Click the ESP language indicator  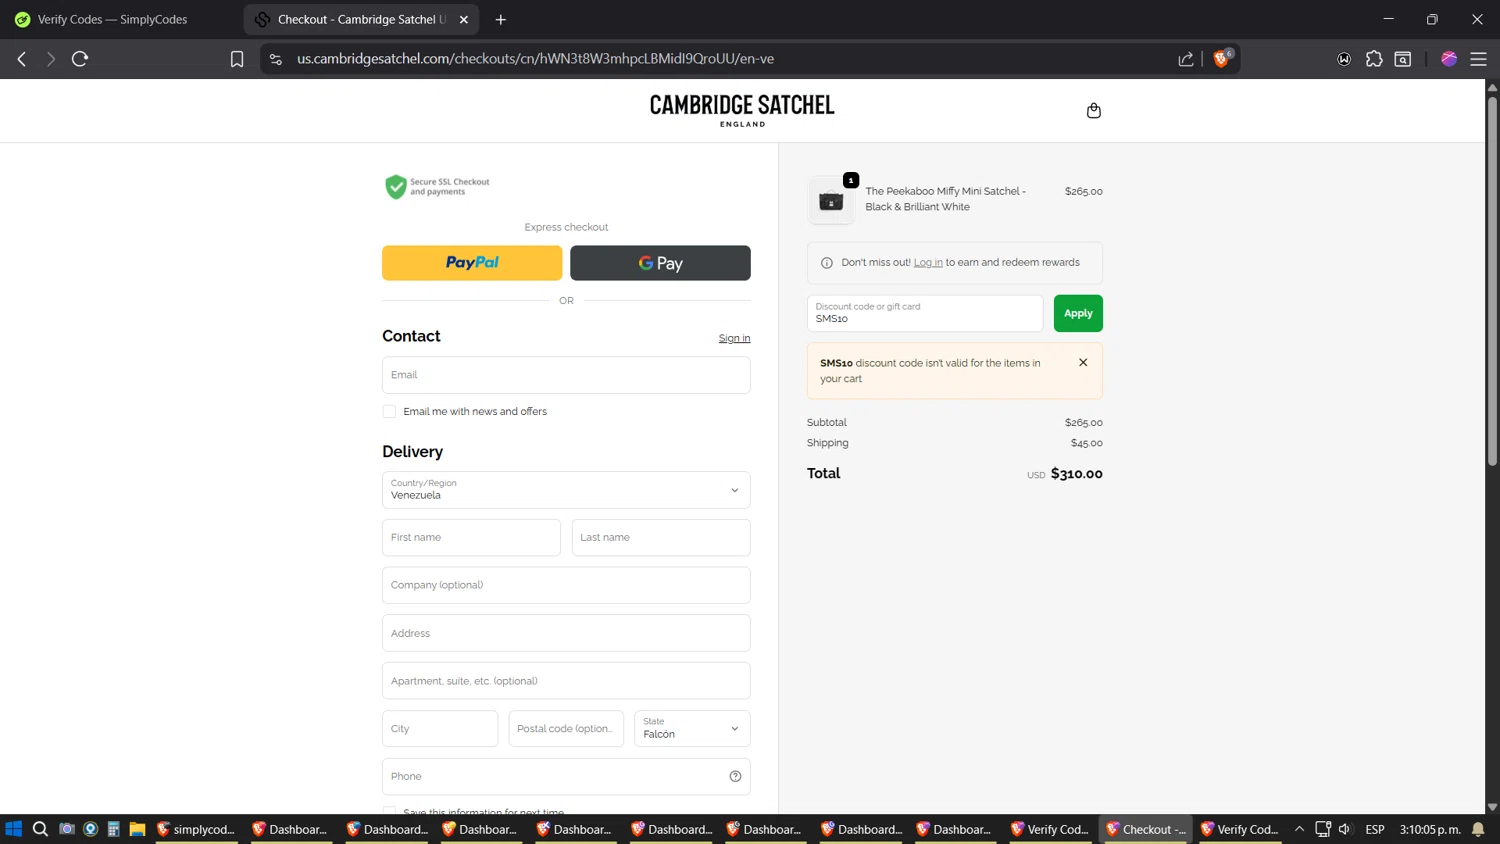coord(1375,829)
